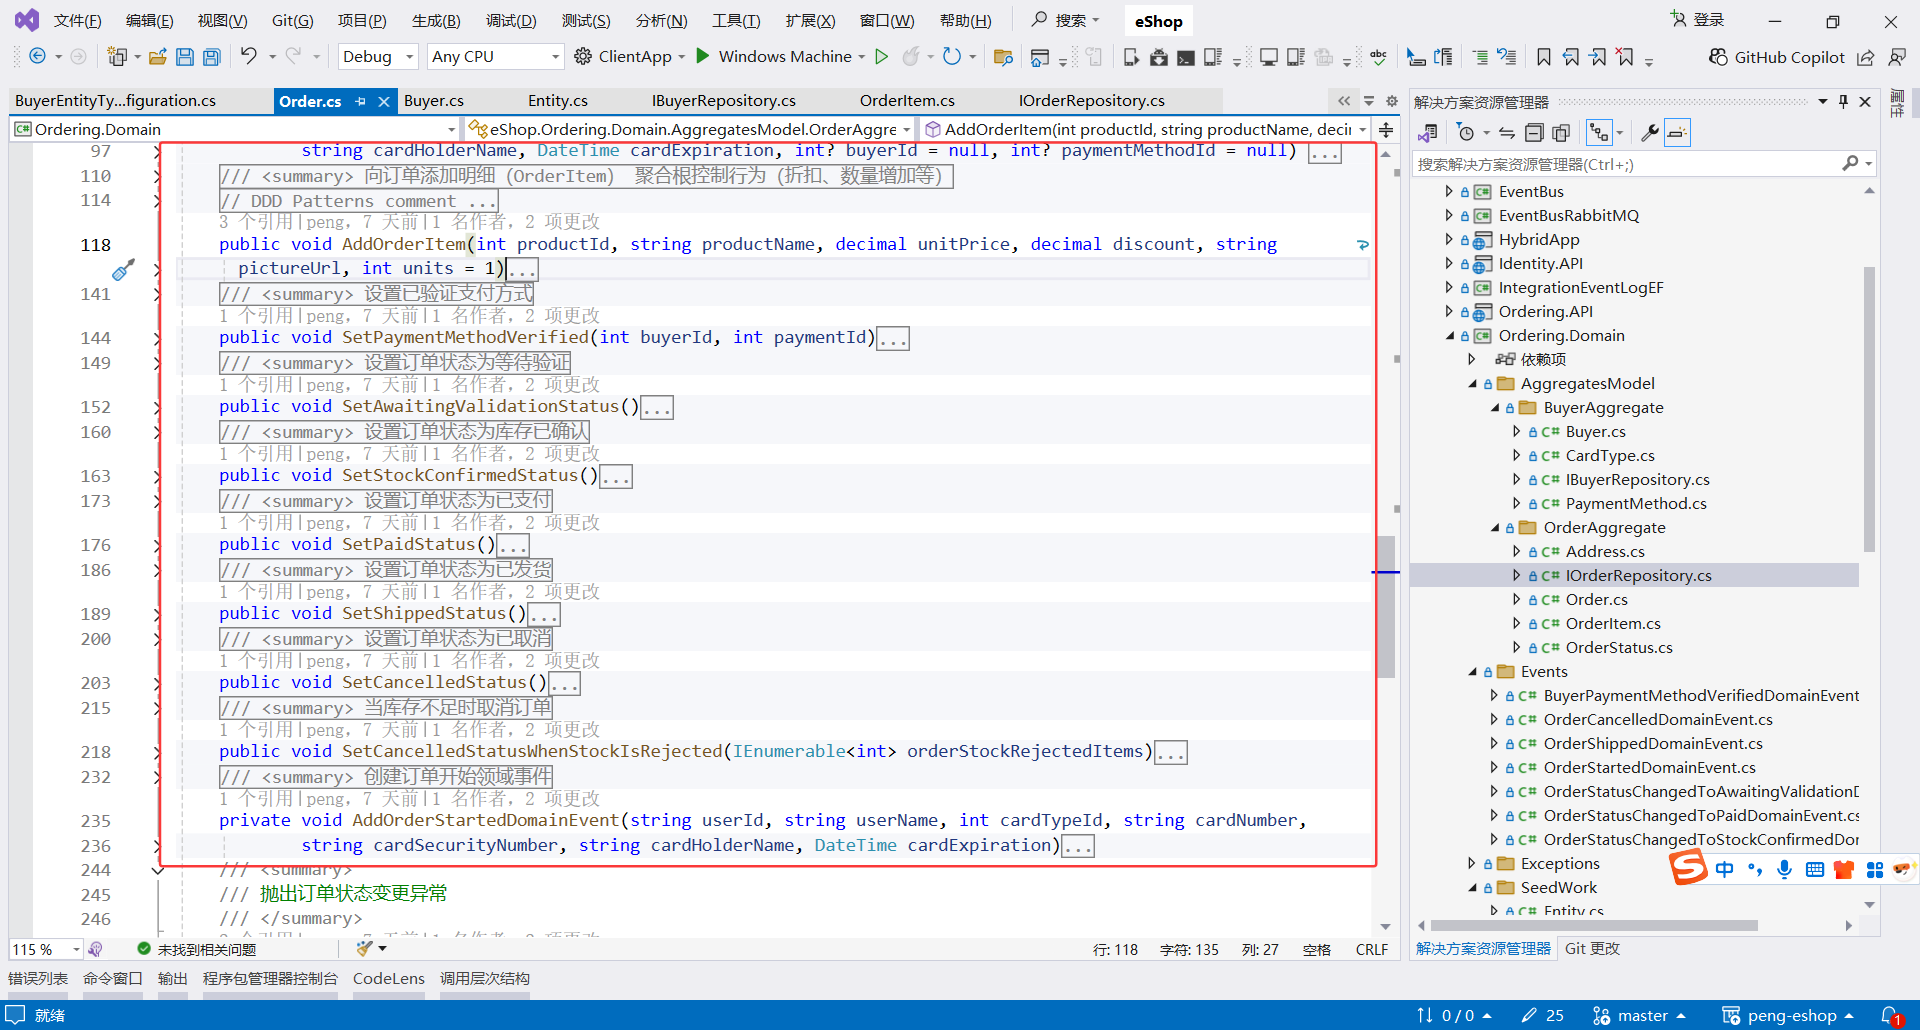
Task: Collapse the BuyerAggregate folder
Action: click(1495, 407)
